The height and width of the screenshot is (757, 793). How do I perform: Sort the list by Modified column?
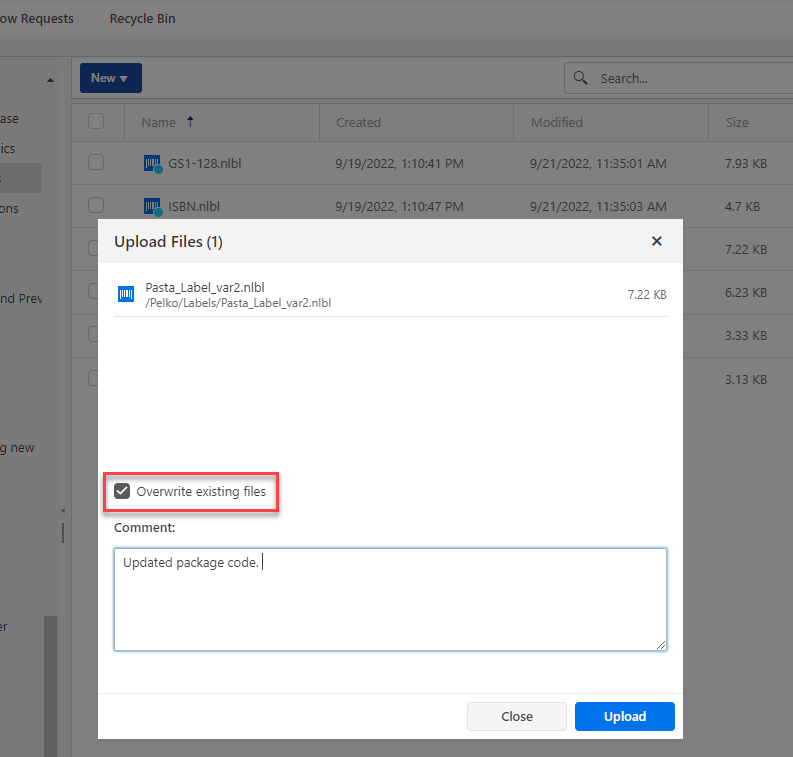coord(557,122)
